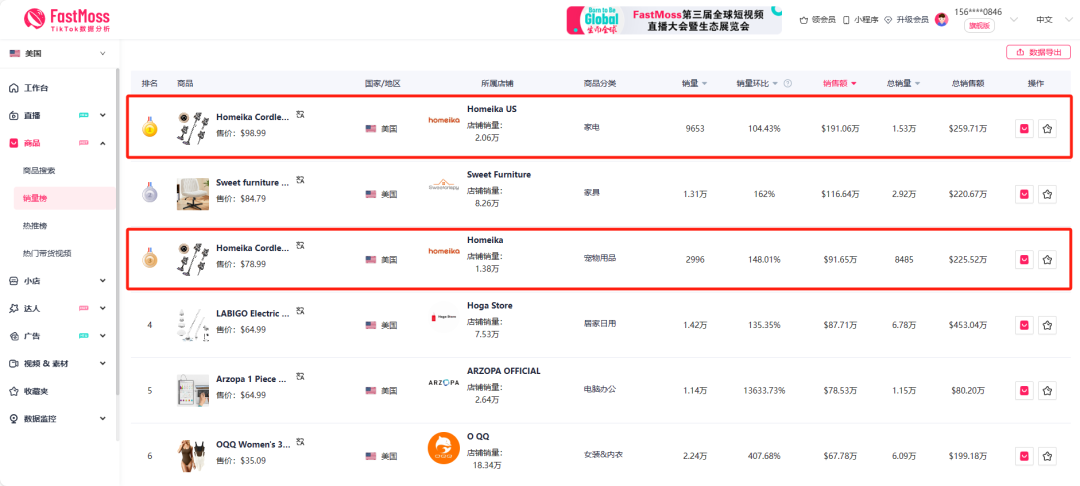The height and width of the screenshot is (486, 1080).
Task: Click the 数据导出 export button
Action: point(1038,52)
